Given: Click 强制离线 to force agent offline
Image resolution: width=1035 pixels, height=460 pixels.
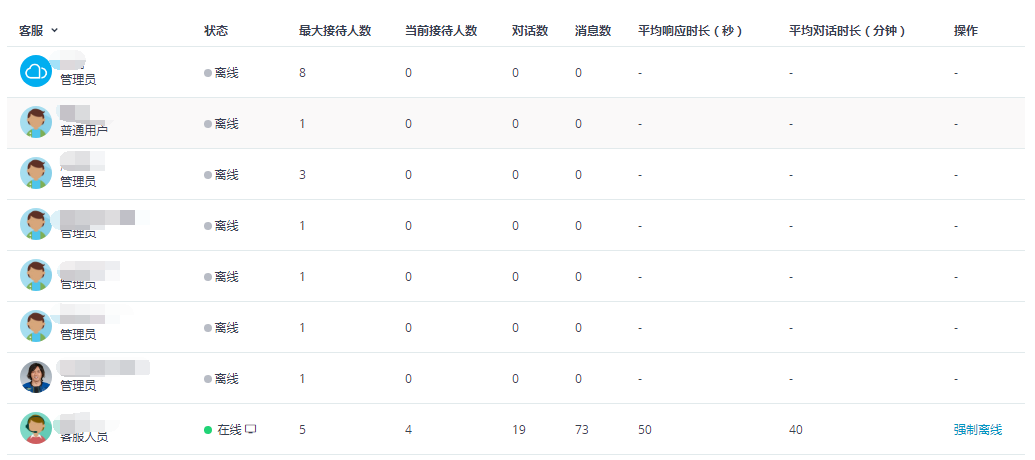Looking at the screenshot, I should [978, 430].
